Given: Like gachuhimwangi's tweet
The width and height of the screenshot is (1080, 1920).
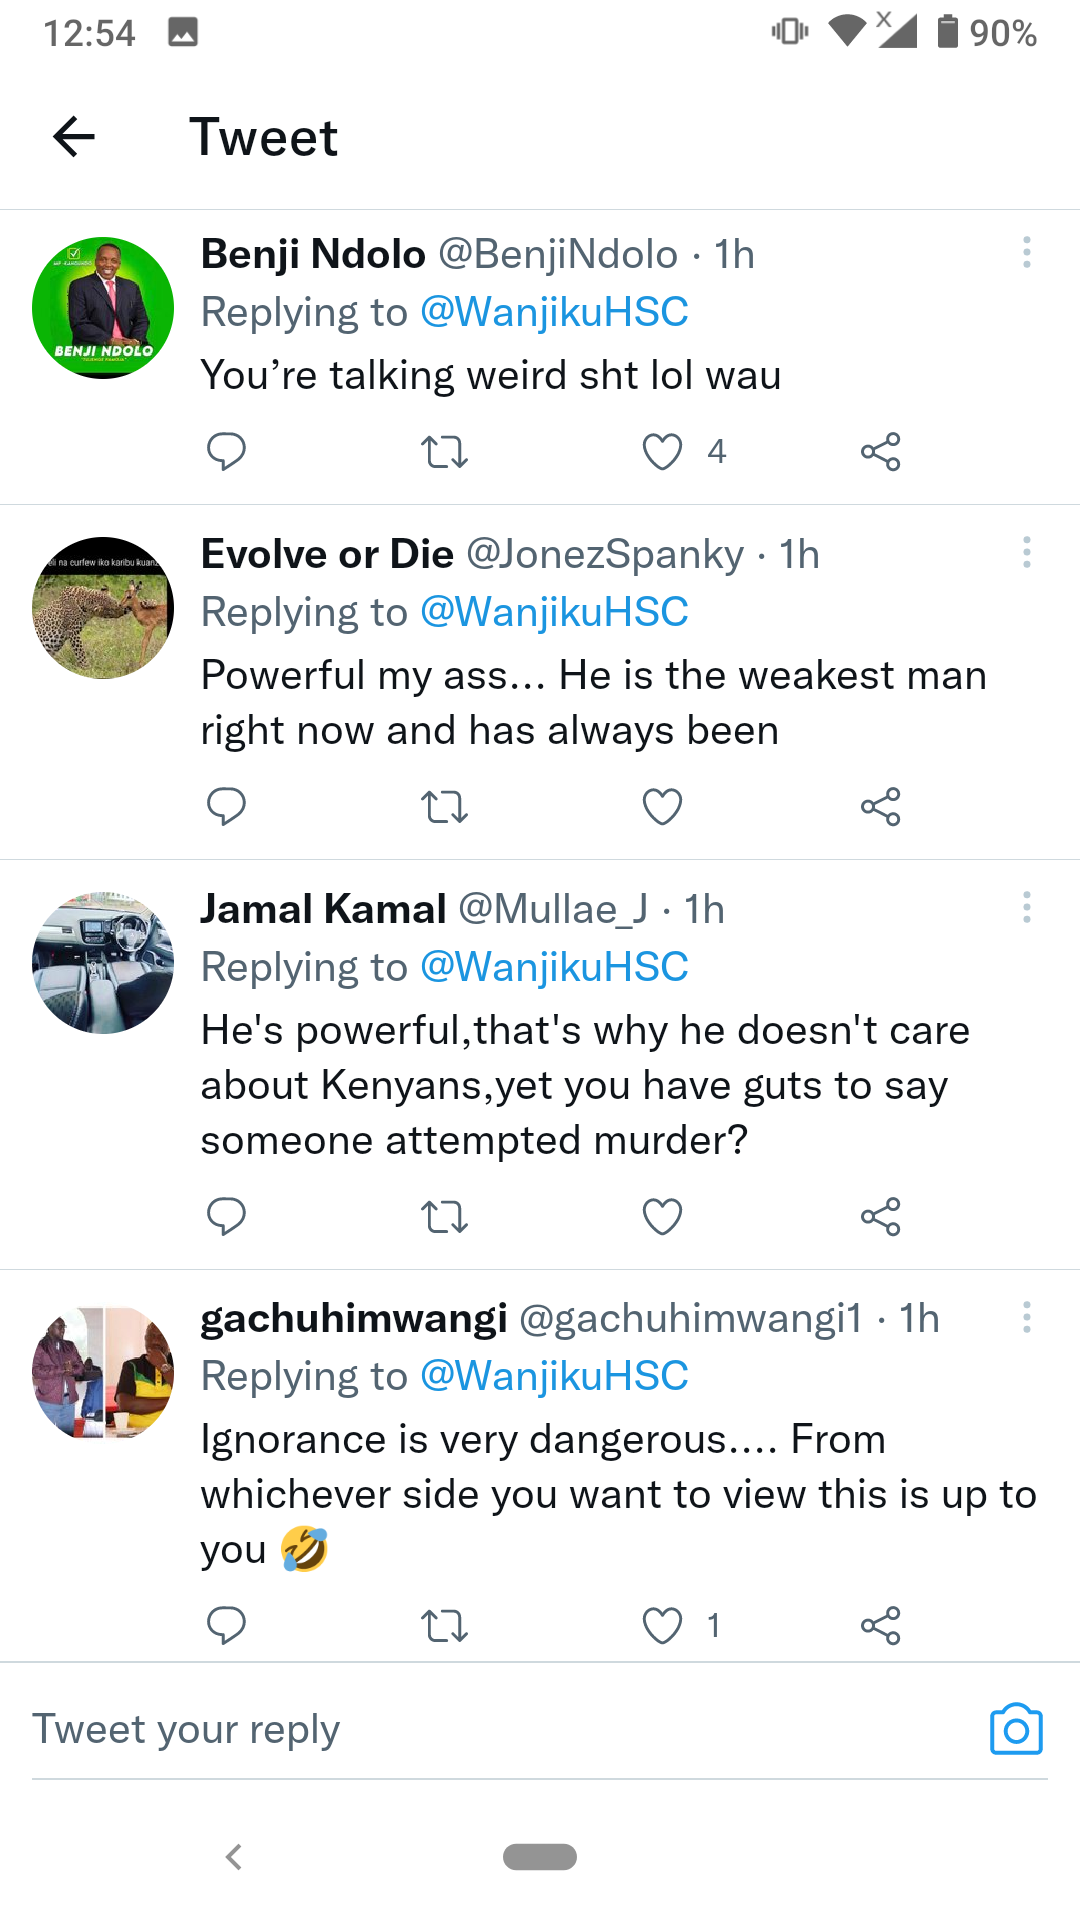Looking at the screenshot, I should (x=662, y=1626).
